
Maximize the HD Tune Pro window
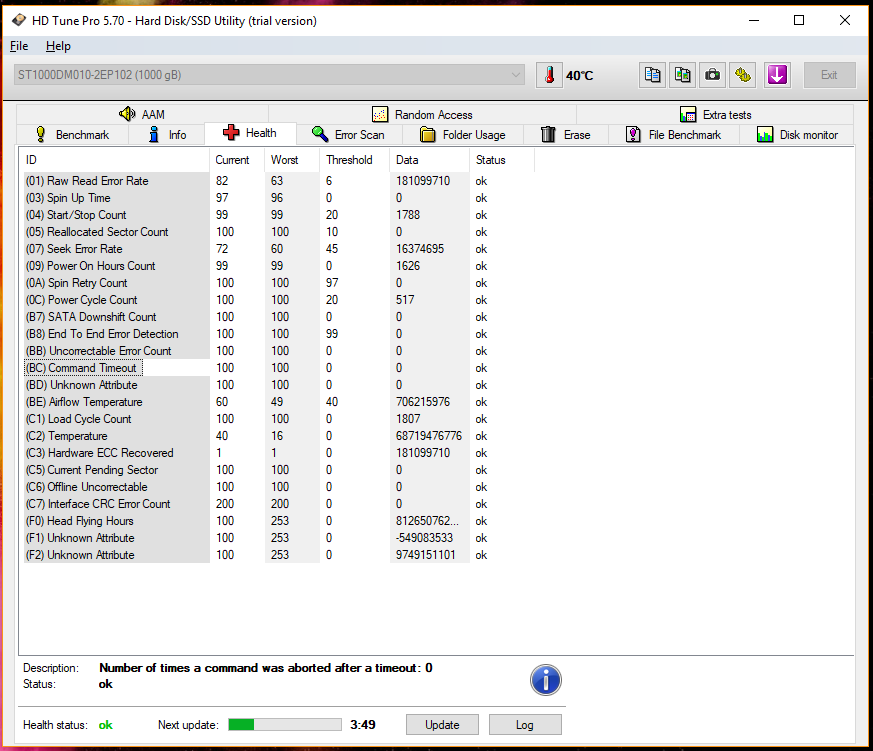799,21
